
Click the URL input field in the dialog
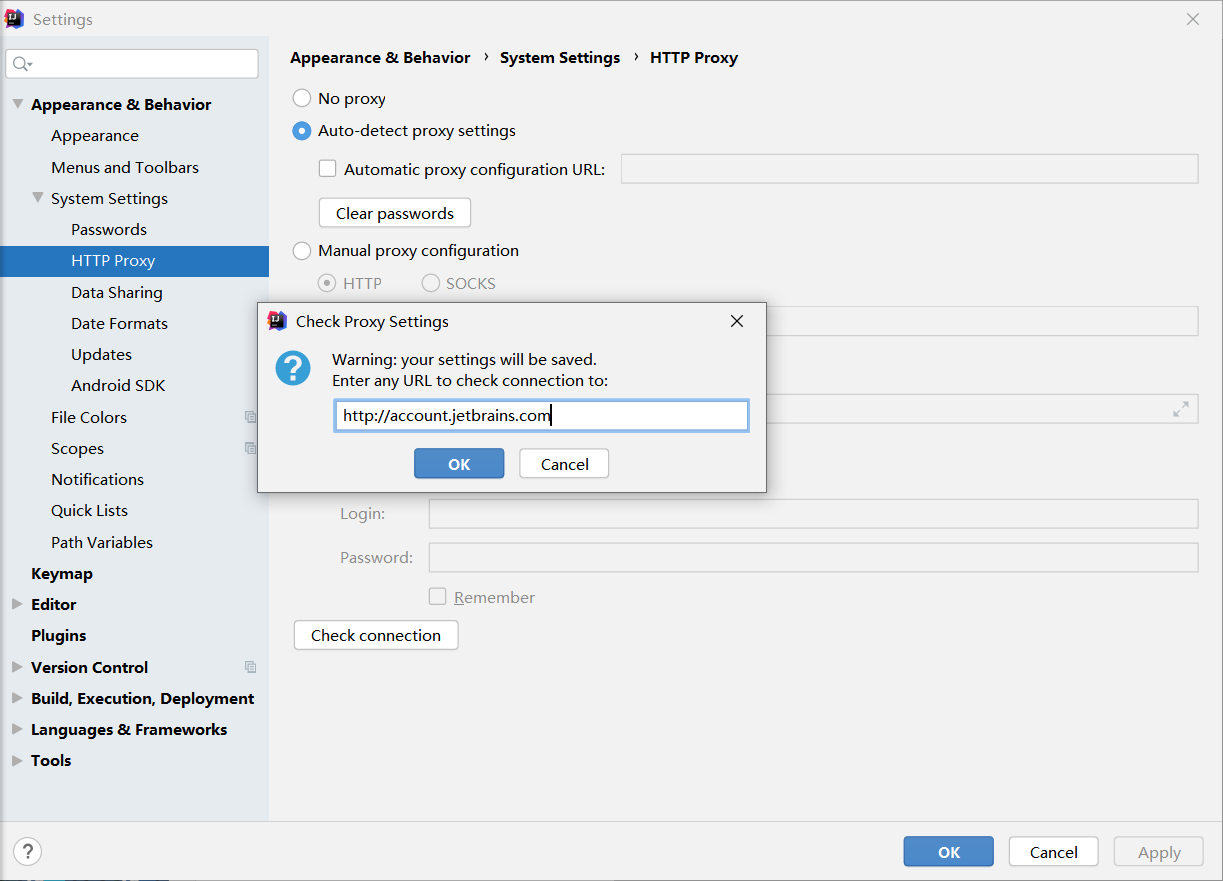click(x=540, y=415)
